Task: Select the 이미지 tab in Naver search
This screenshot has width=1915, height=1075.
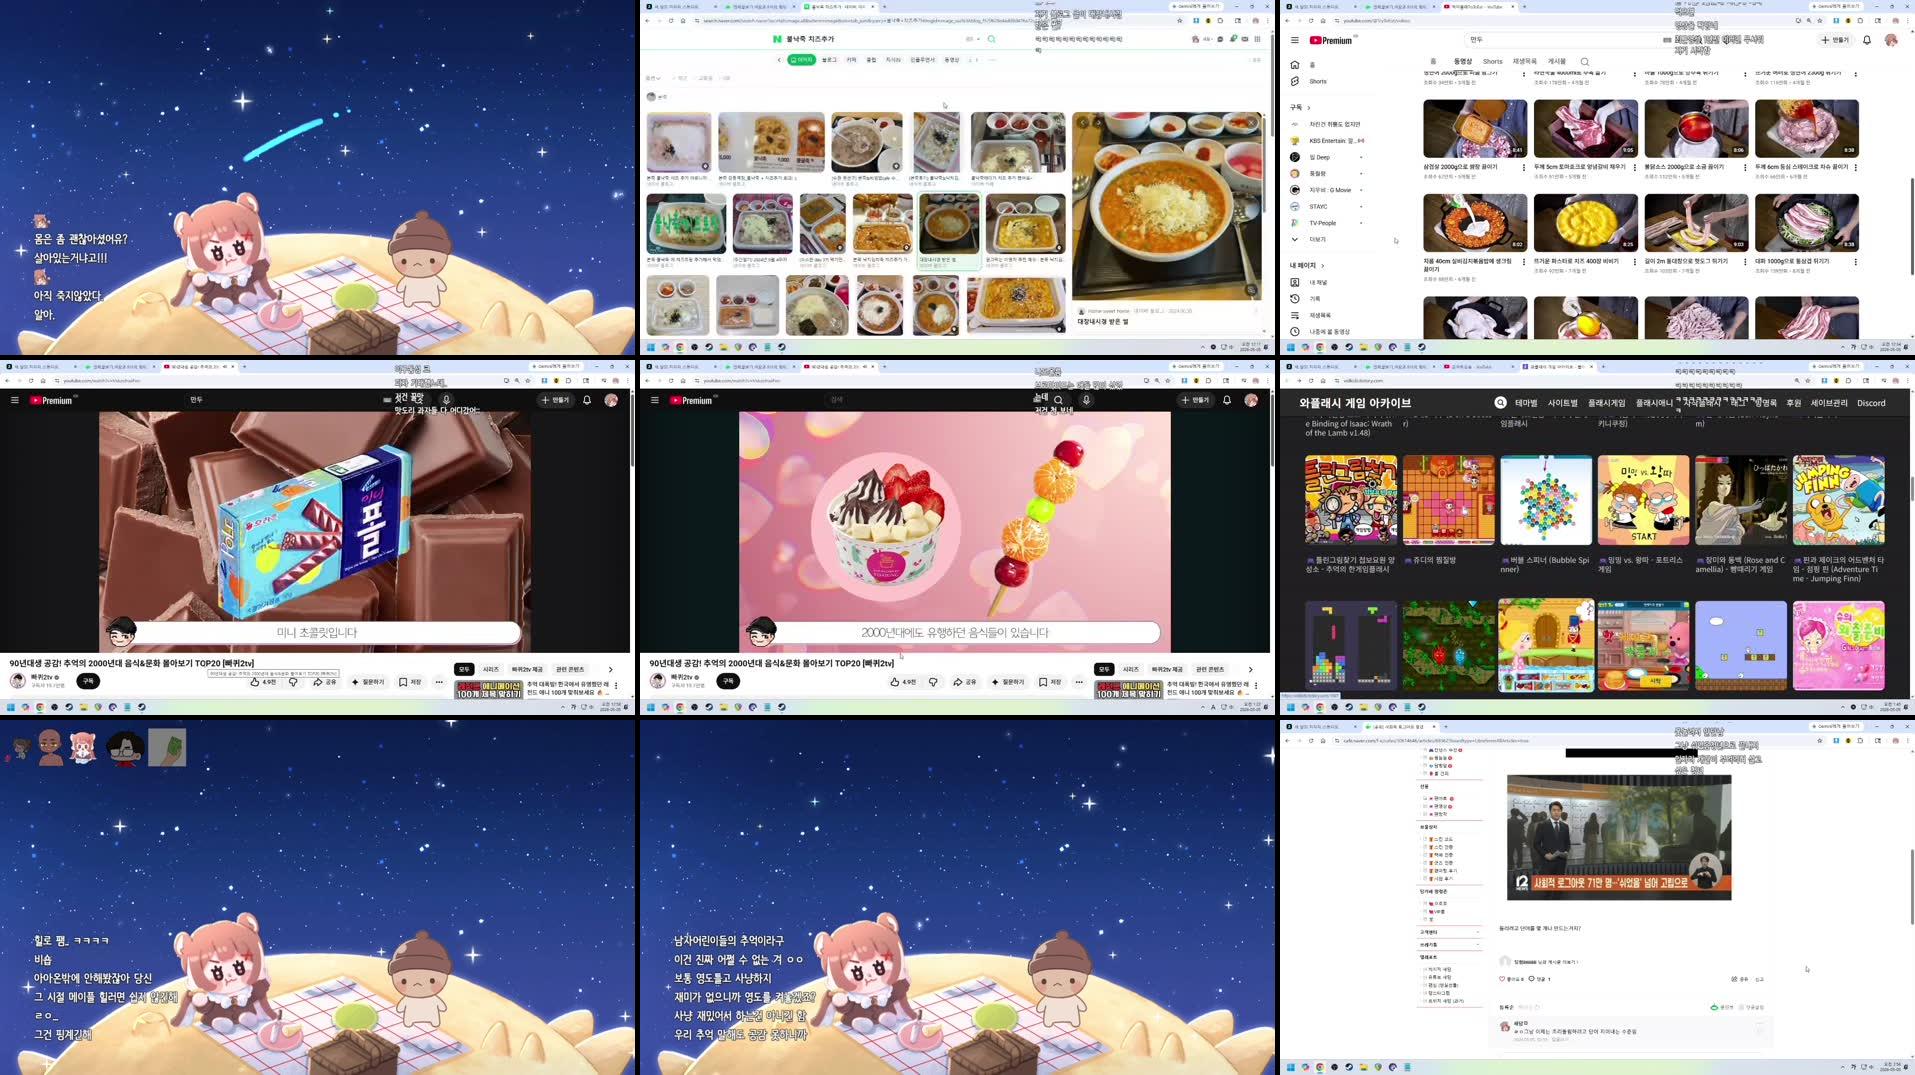Action: click(x=802, y=60)
